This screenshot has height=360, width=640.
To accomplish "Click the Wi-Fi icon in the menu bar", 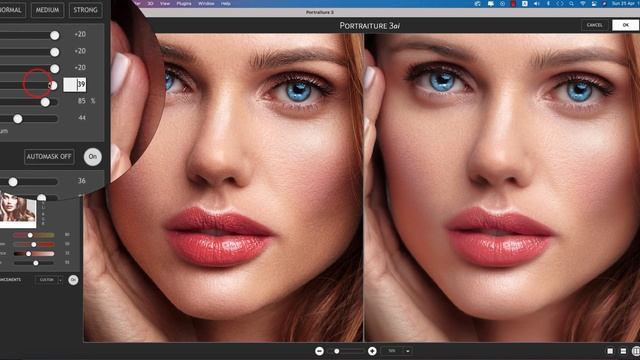I will click(583, 3).
